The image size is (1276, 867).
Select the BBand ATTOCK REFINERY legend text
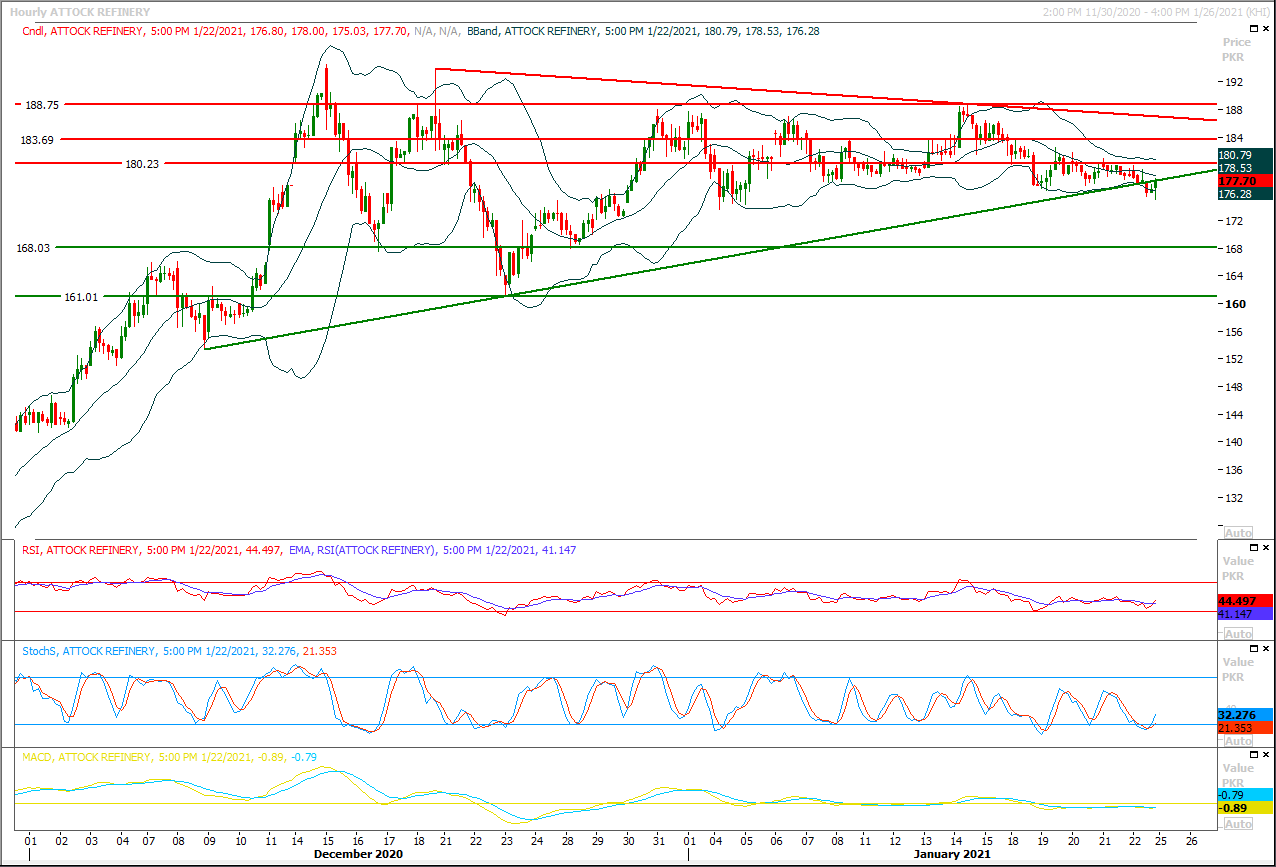643,31
